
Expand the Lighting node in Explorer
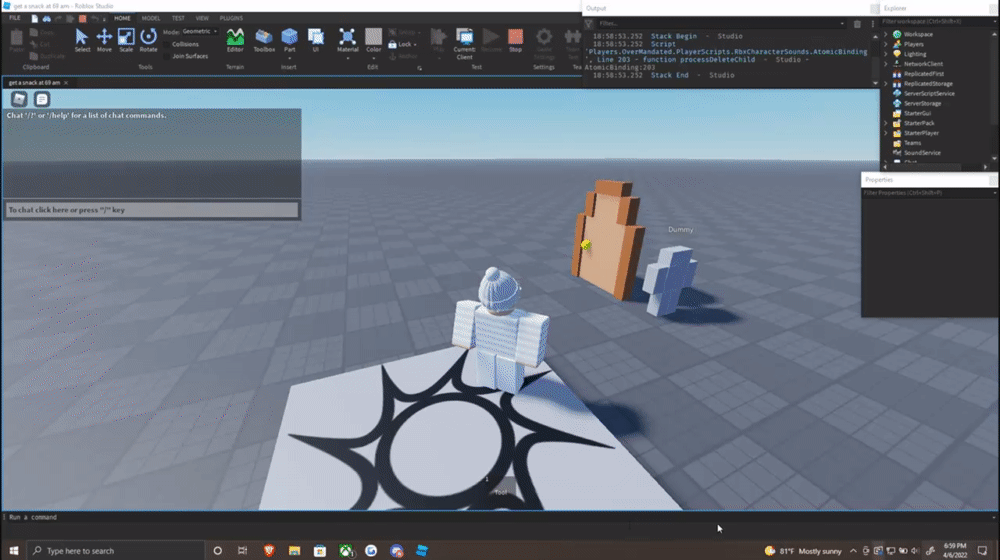886,54
